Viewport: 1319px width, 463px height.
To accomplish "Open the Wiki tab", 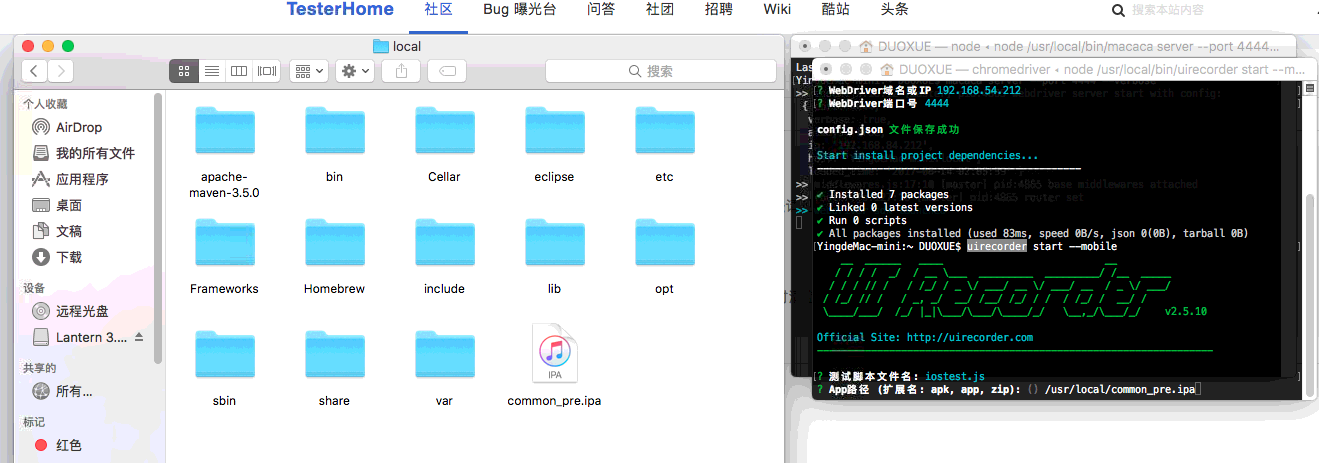I will click(777, 9).
